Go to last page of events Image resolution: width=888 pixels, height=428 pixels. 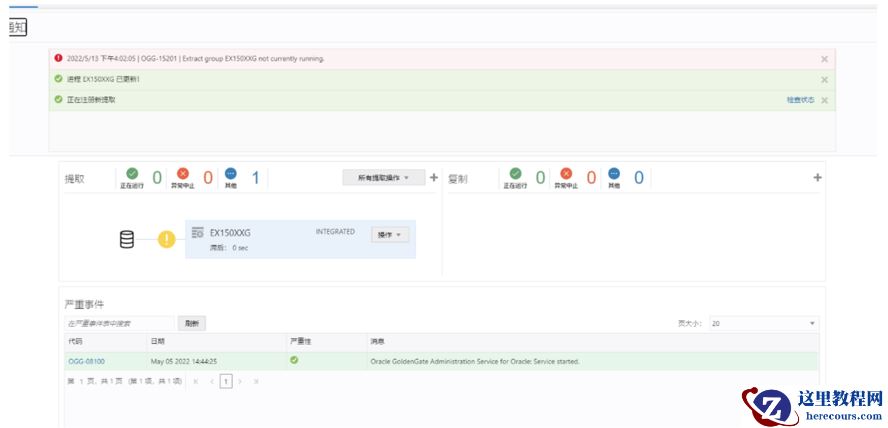pos(255,382)
